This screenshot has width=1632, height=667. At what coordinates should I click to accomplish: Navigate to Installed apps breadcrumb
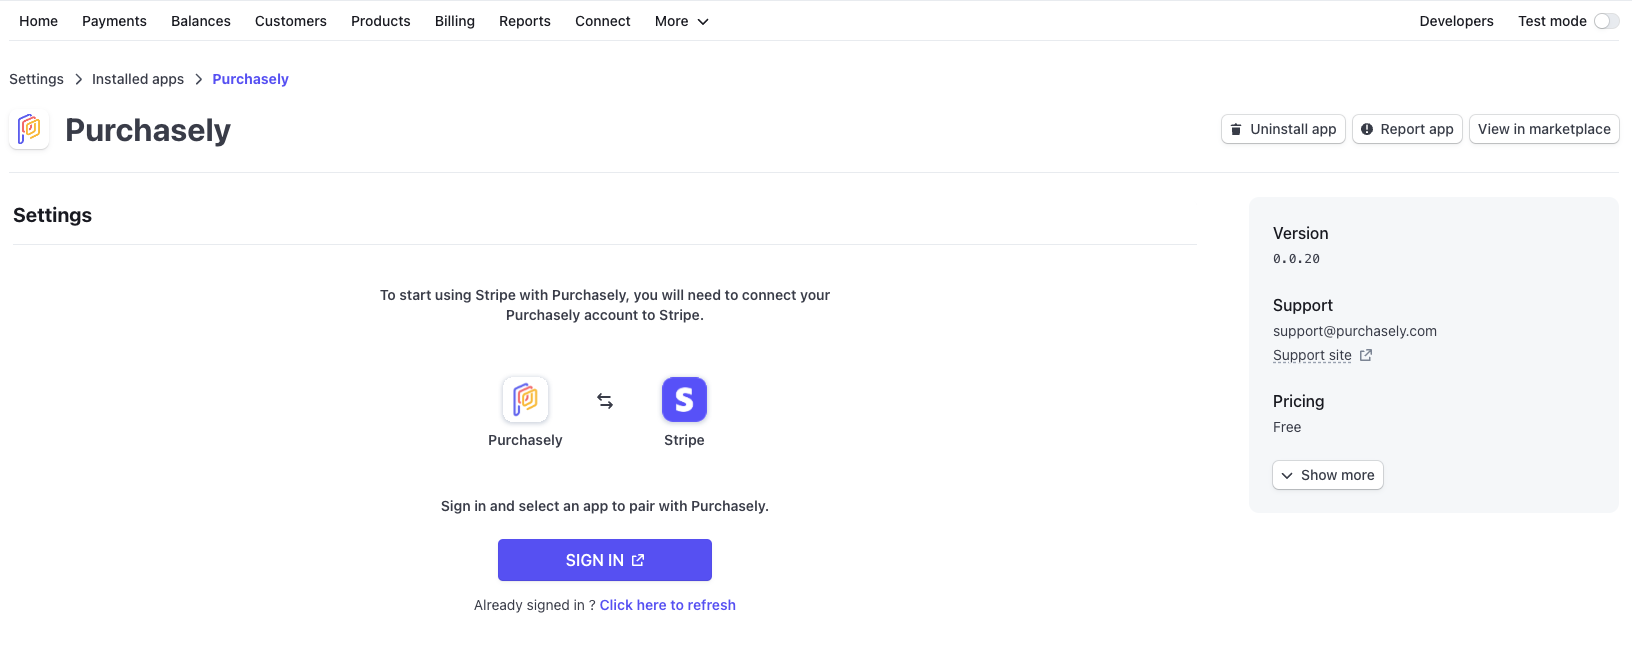[138, 79]
